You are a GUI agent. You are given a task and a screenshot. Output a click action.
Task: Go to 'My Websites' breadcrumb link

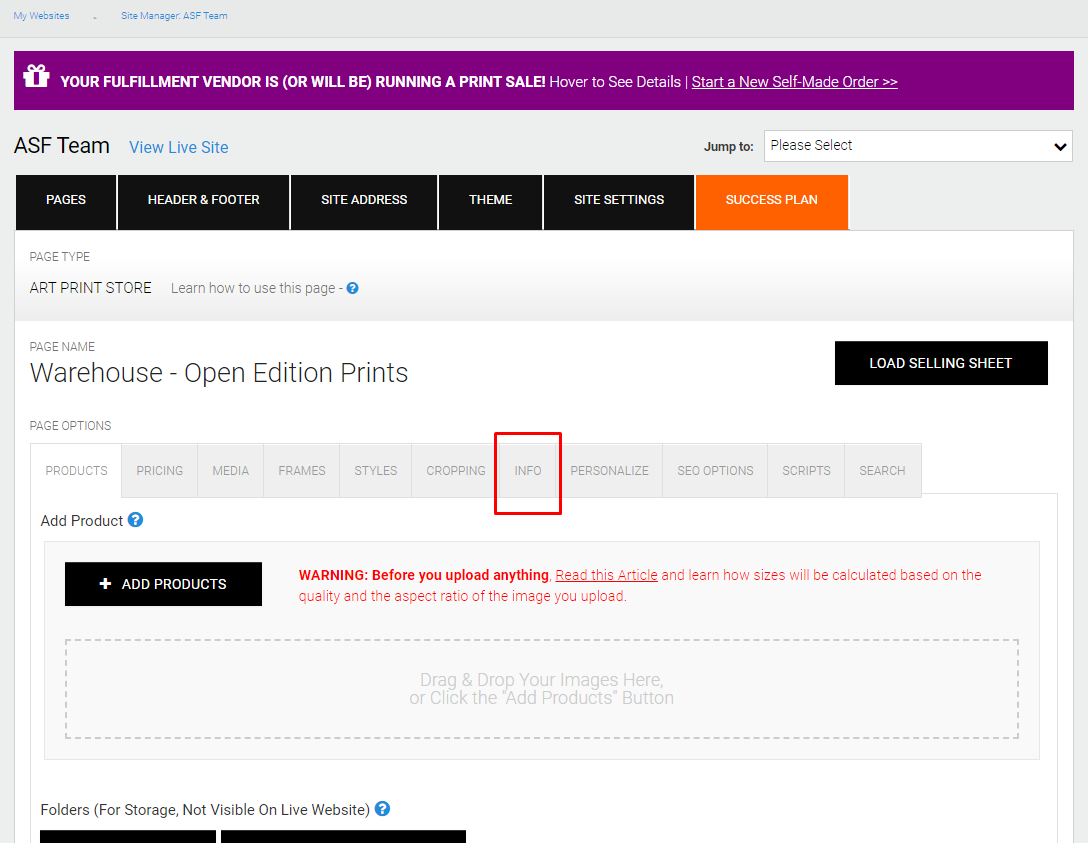click(42, 15)
